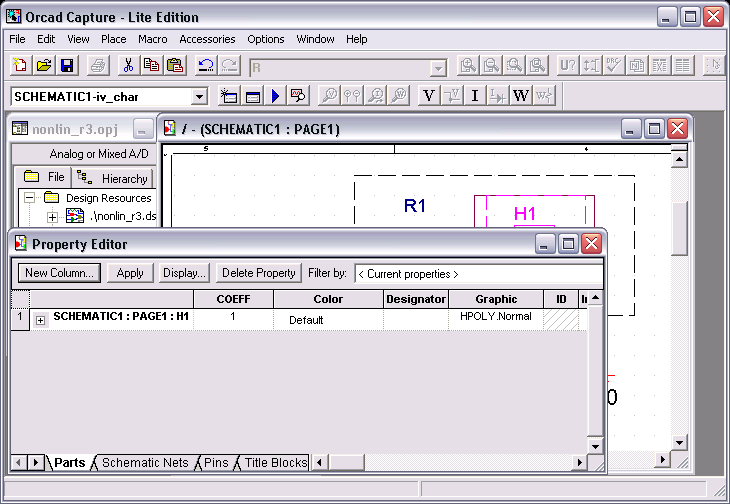
Task: Click the Display... button
Action: pyautogui.click(x=184, y=273)
